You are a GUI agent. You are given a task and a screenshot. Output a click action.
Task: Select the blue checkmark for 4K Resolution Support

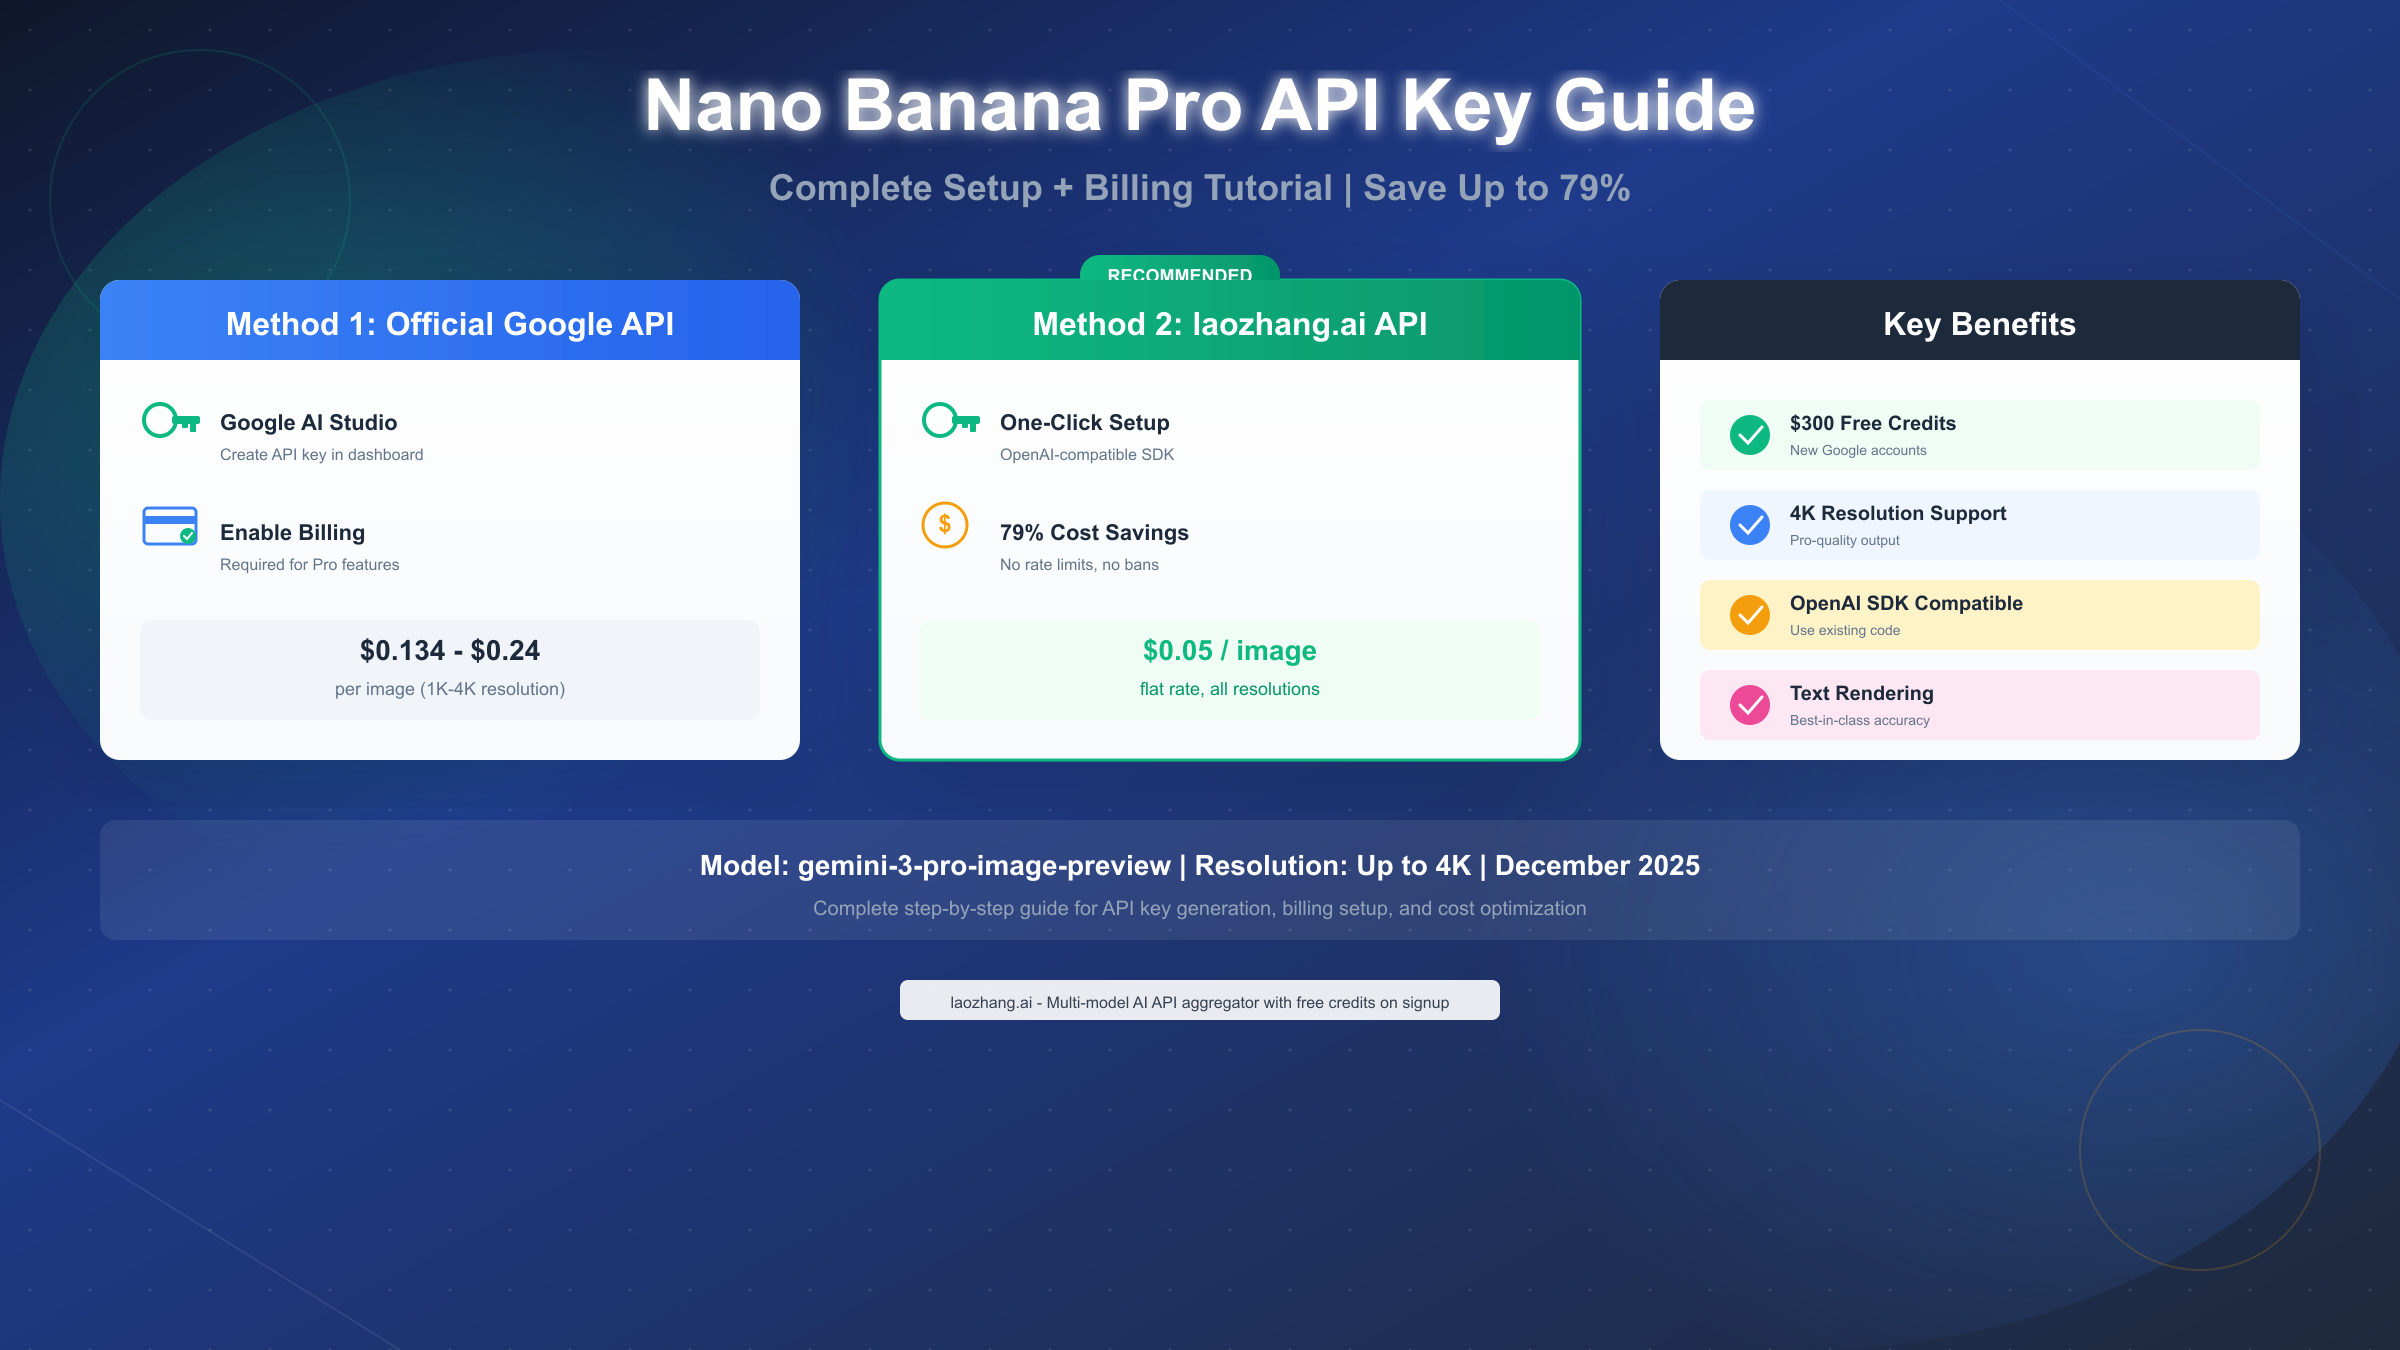(x=1749, y=525)
